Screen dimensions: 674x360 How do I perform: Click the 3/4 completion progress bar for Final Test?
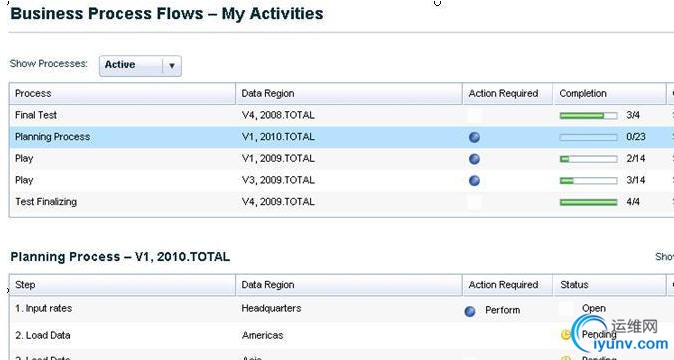[x=588, y=116]
